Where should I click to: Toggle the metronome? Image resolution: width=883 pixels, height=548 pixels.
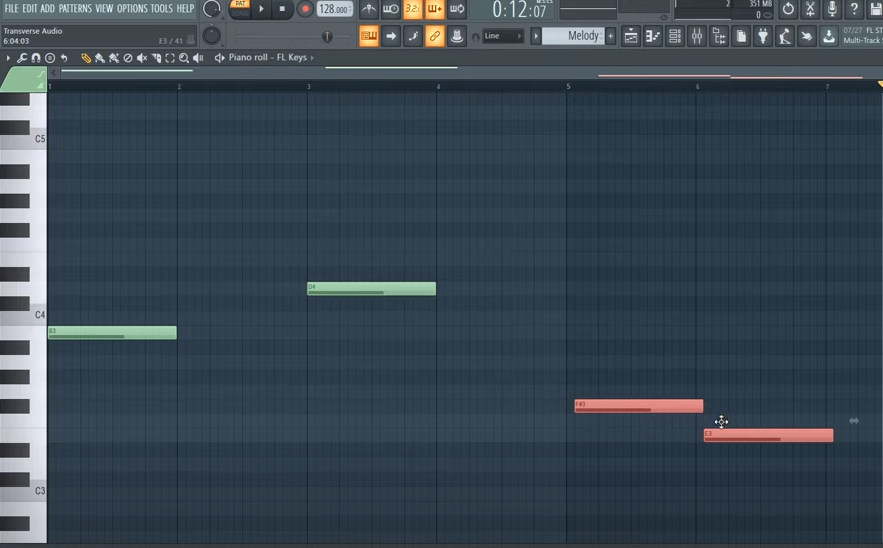[369, 9]
